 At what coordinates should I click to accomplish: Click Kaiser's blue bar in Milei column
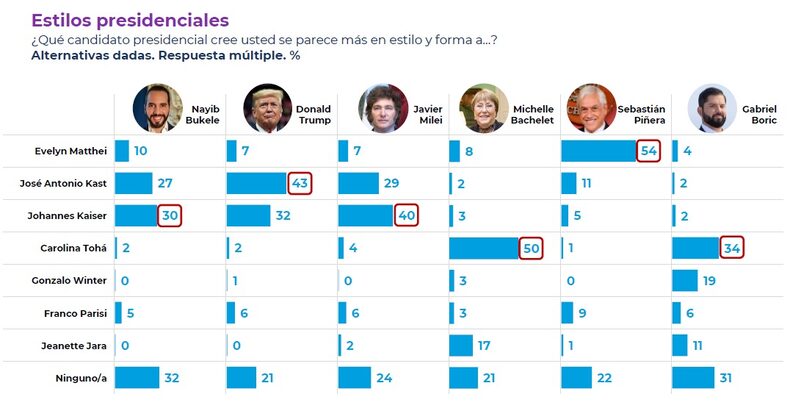pyautogui.click(x=366, y=216)
